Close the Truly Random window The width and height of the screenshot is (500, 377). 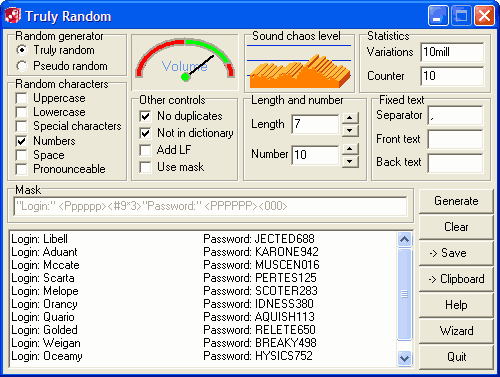click(484, 16)
